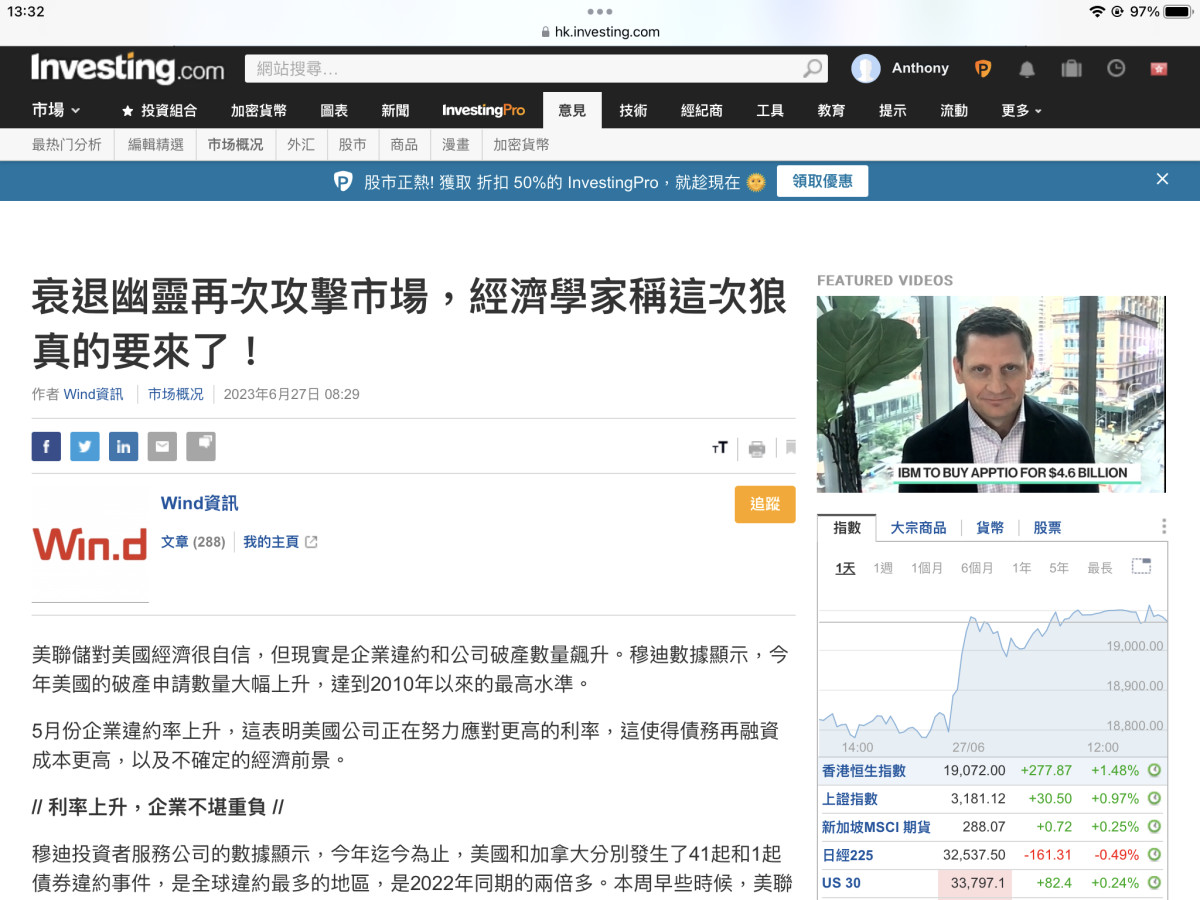Open the notifications bell icon

1027,69
